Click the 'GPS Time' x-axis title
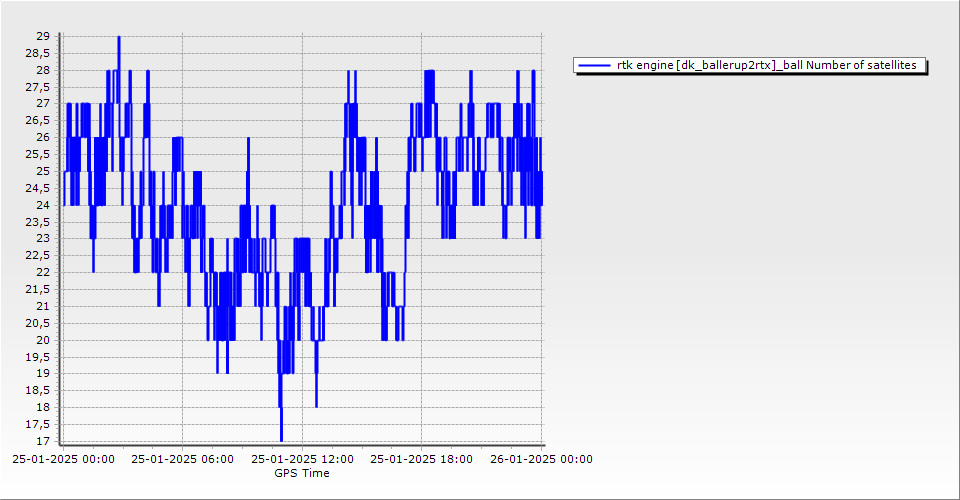Image resolution: width=960 pixels, height=500 pixels. pyautogui.click(x=302, y=473)
